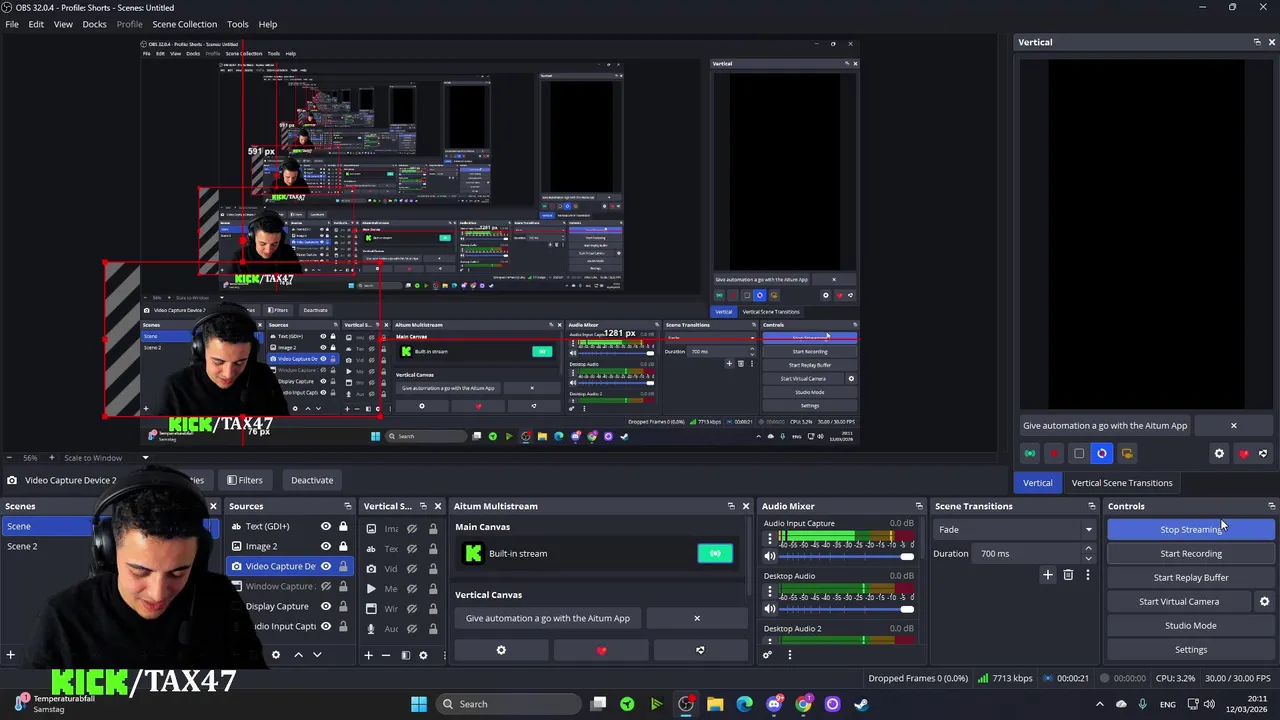1280x720 pixels.
Task: Enable Studio Mode
Action: [x=1191, y=626]
